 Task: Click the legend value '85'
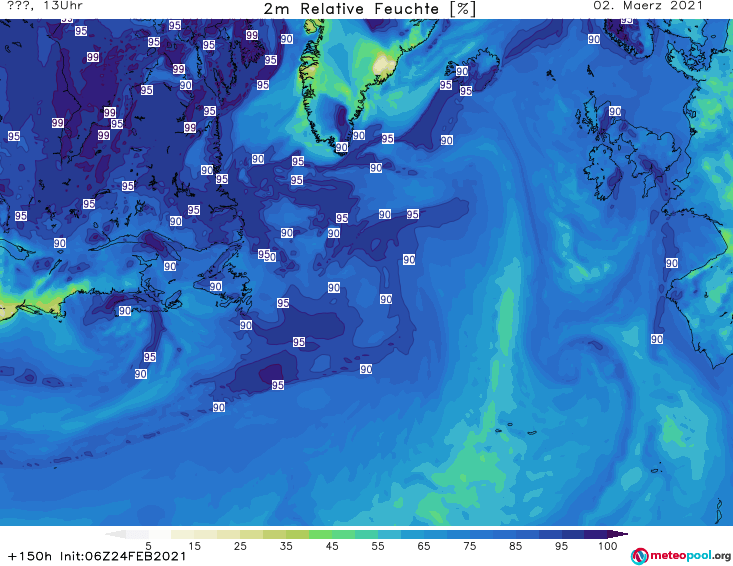tap(515, 546)
